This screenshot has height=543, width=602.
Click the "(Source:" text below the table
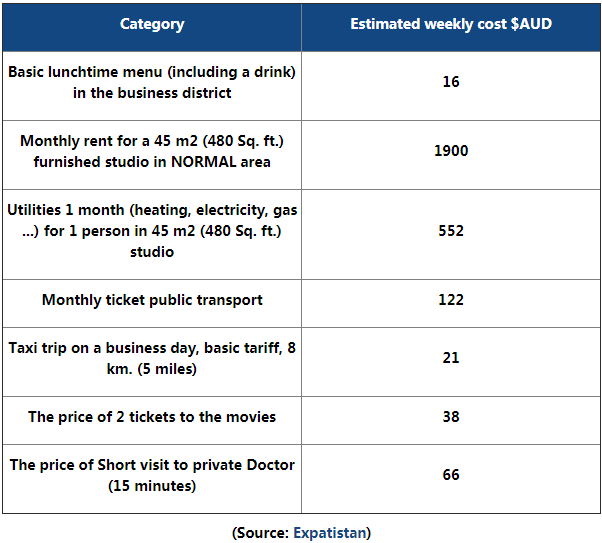tap(261, 533)
